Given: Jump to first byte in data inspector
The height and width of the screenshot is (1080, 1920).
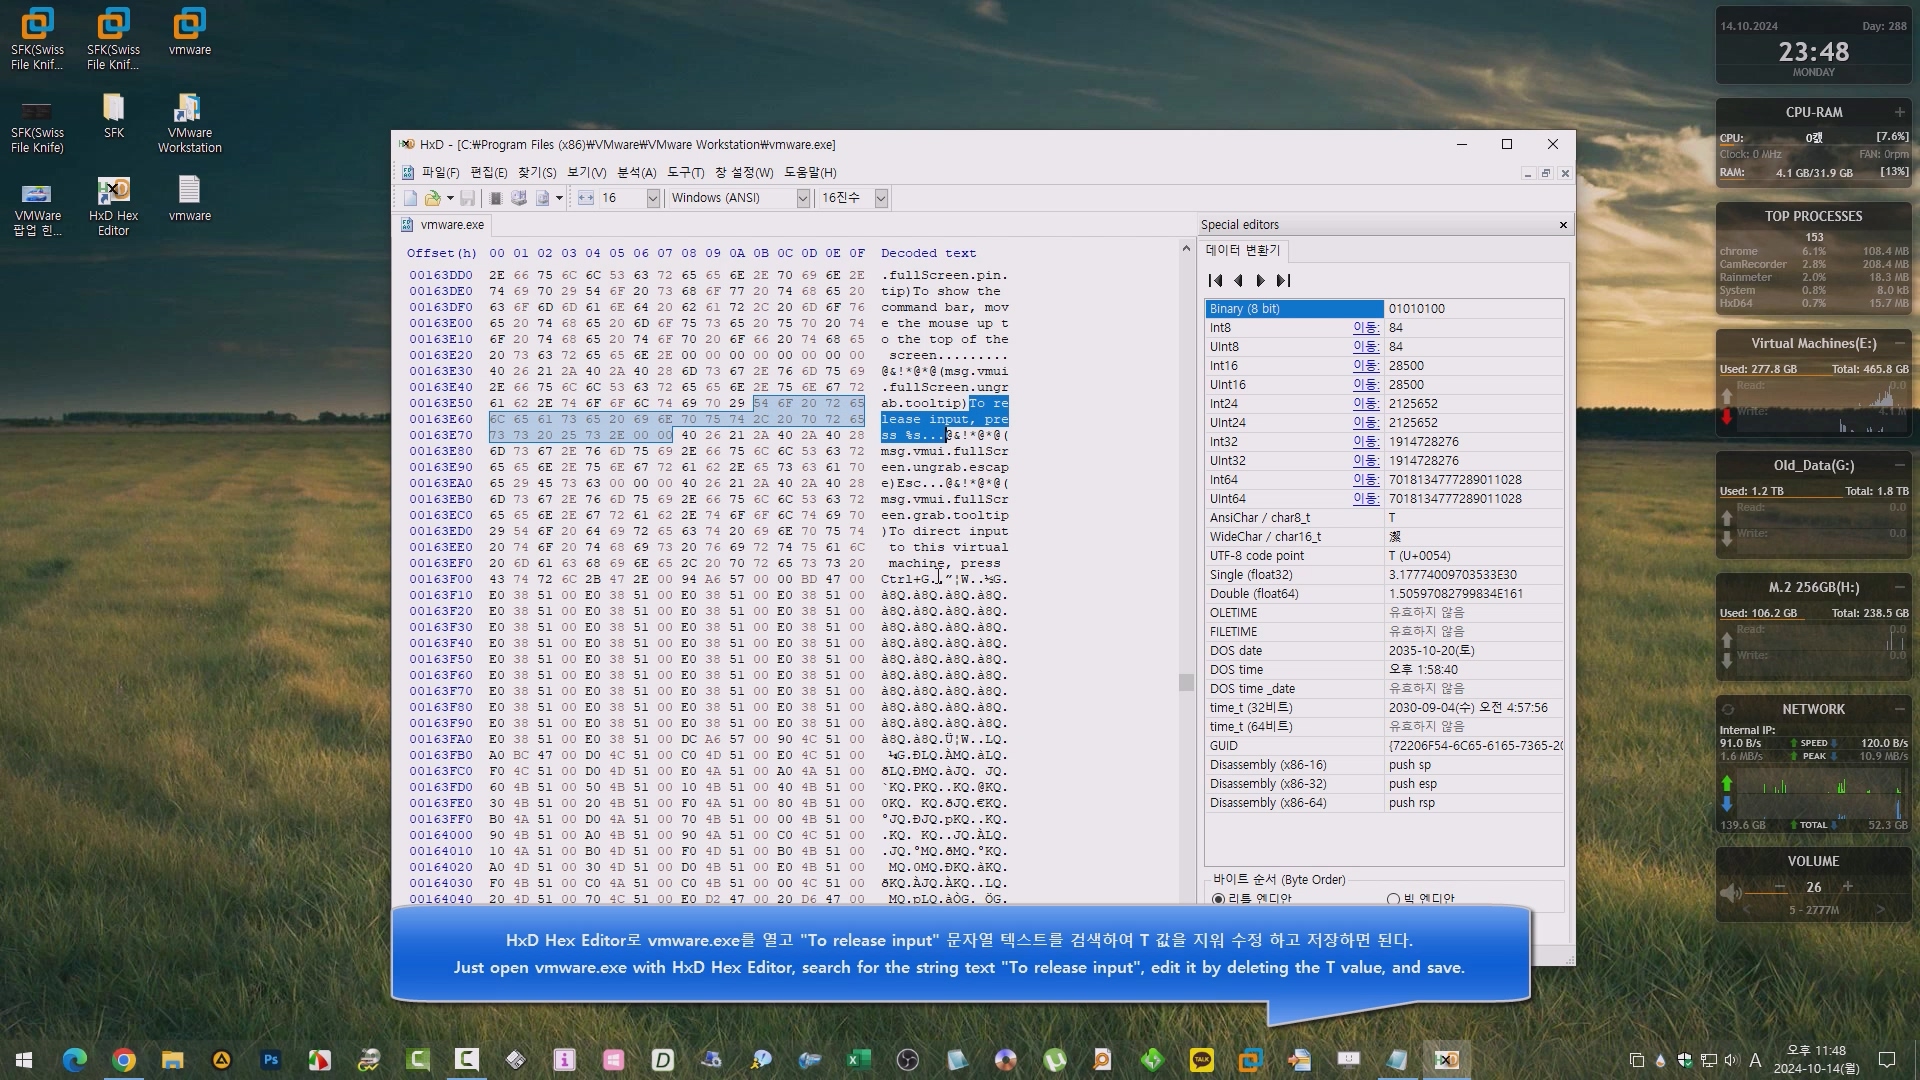Looking at the screenshot, I should point(1216,281).
